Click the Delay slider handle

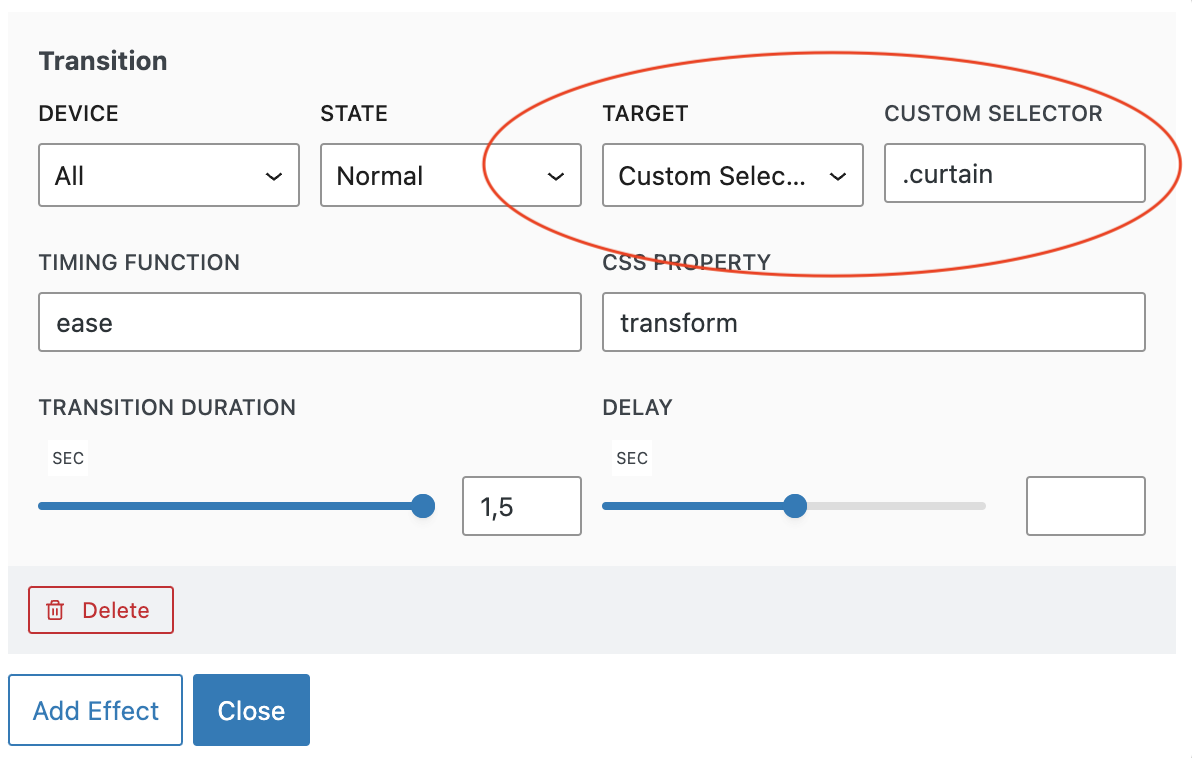[x=795, y=506]
